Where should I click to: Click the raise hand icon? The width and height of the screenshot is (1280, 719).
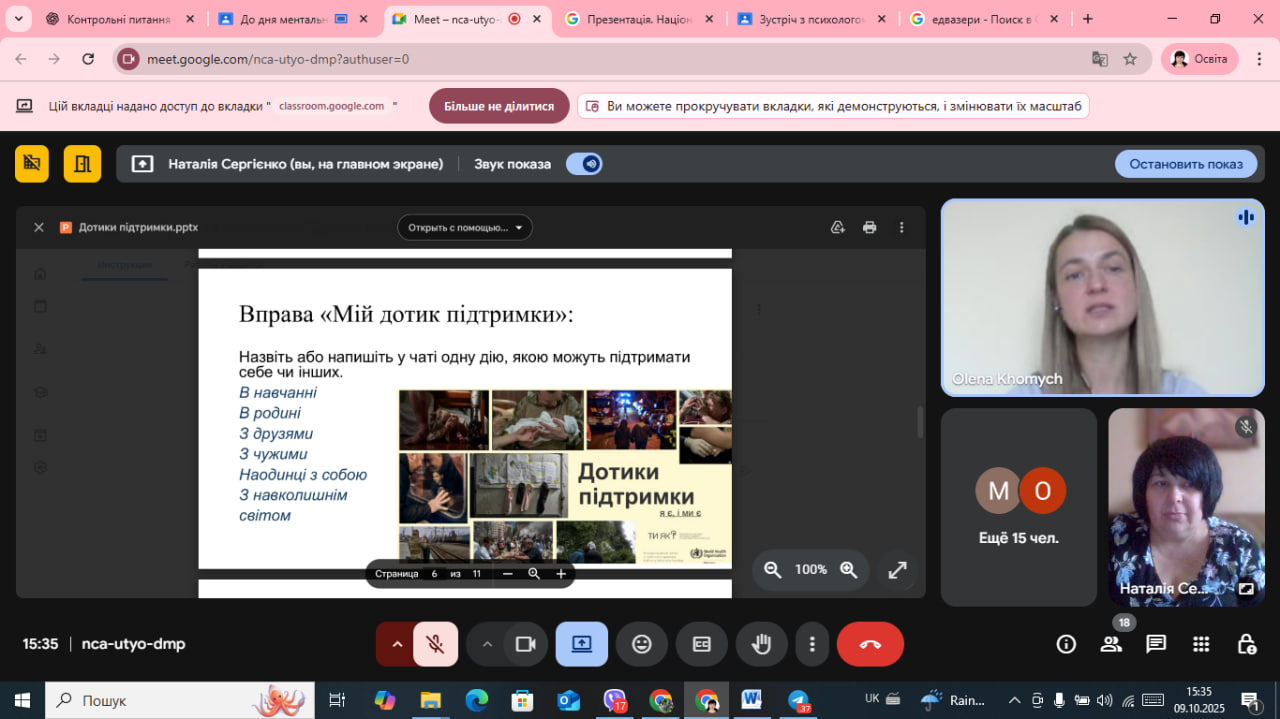[x=762, y=644]
